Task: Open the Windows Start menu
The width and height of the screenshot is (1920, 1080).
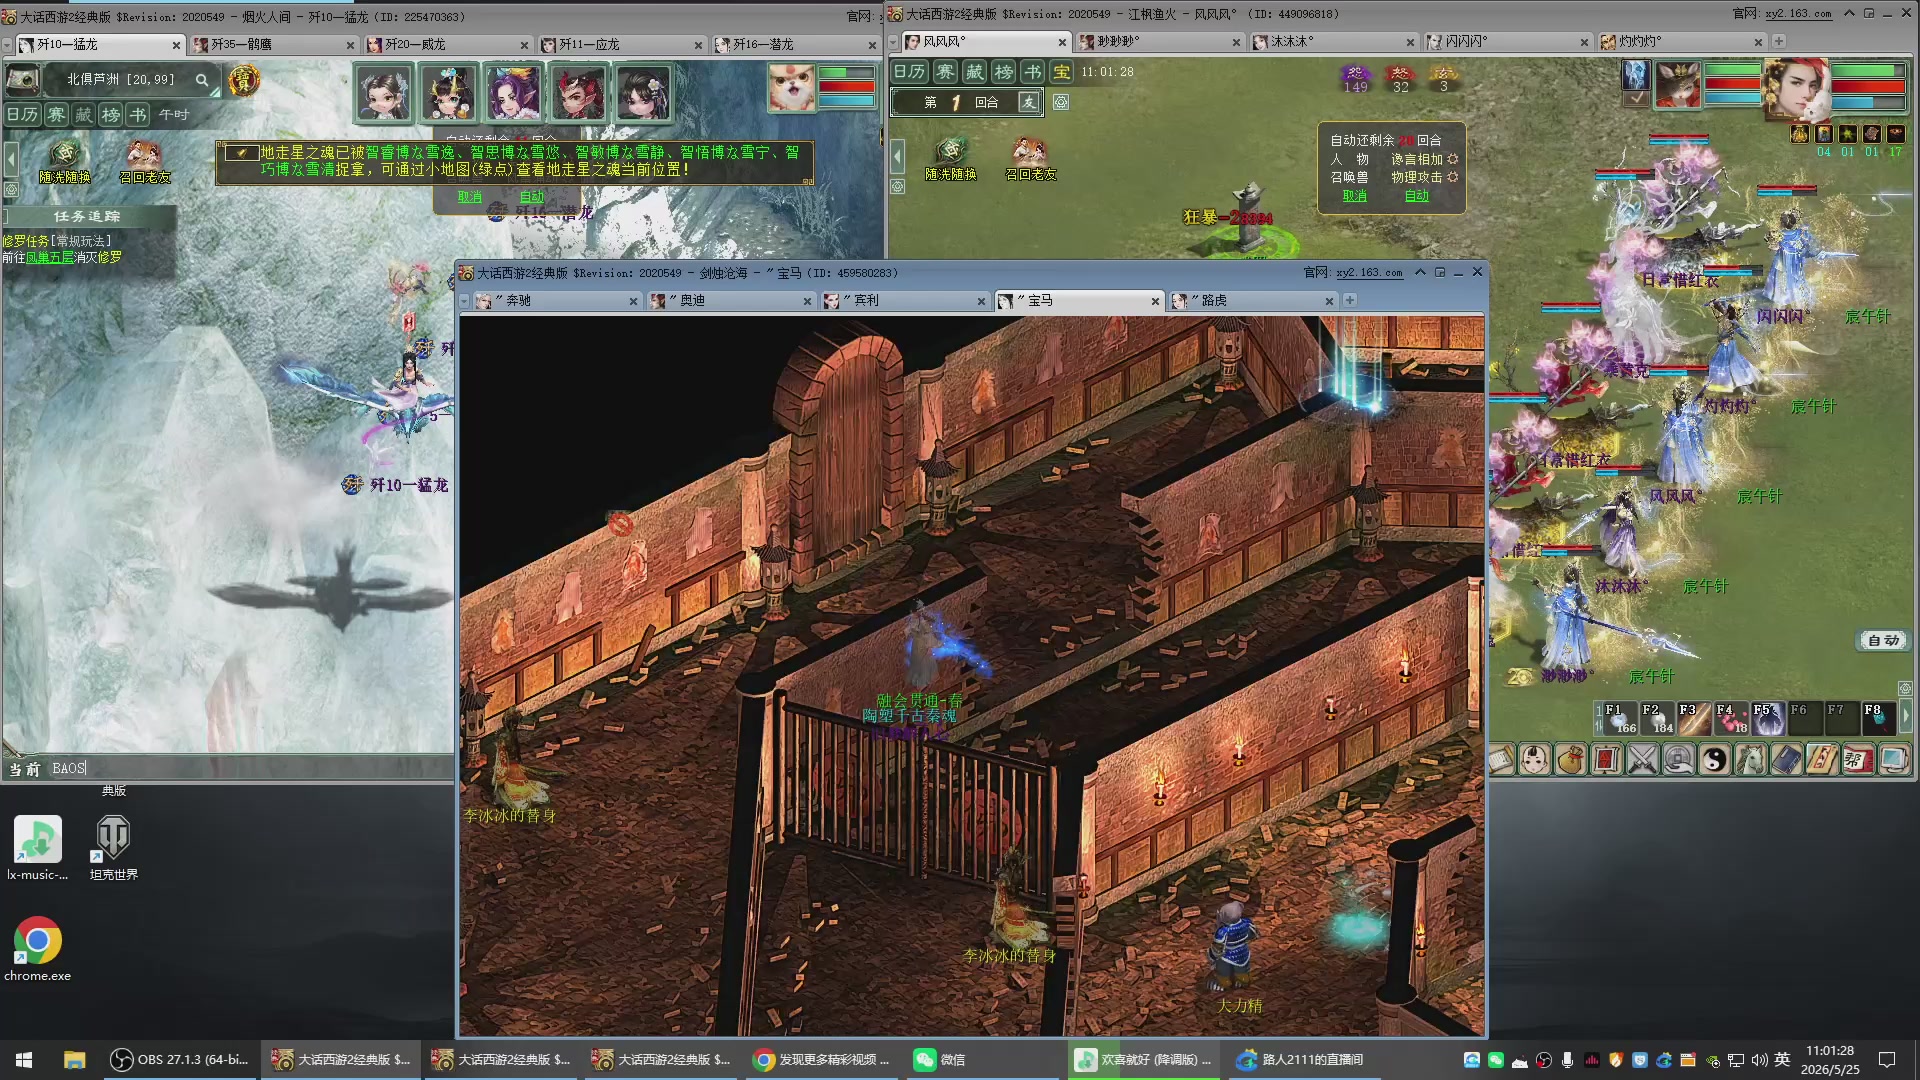Action: click(x=24, y=1060)
